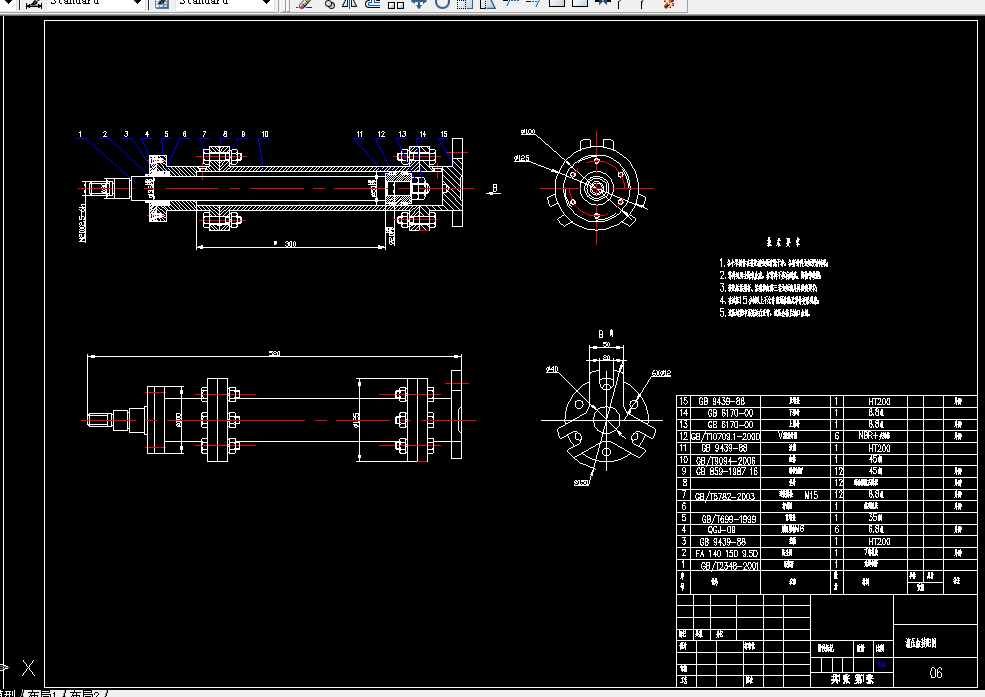Click the UCS X axis icon
Viewport: 985px width, 697px height.
coord(28,667)
